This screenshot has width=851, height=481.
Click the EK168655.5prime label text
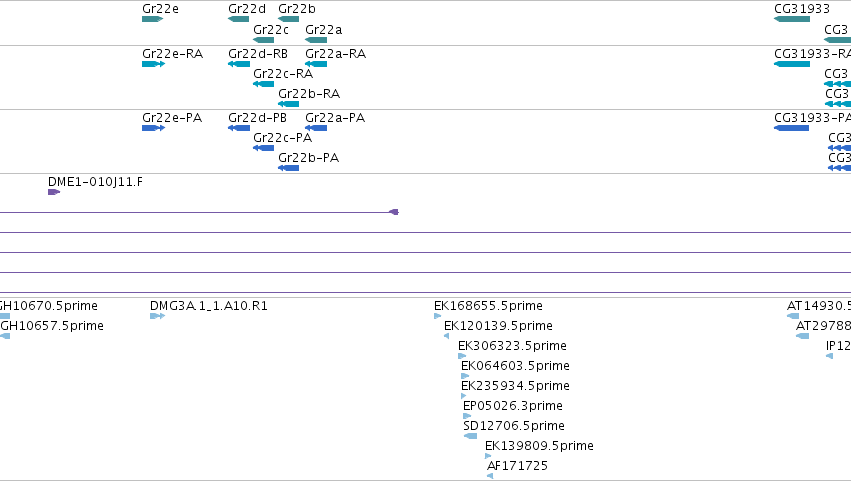tap(488, 306)
